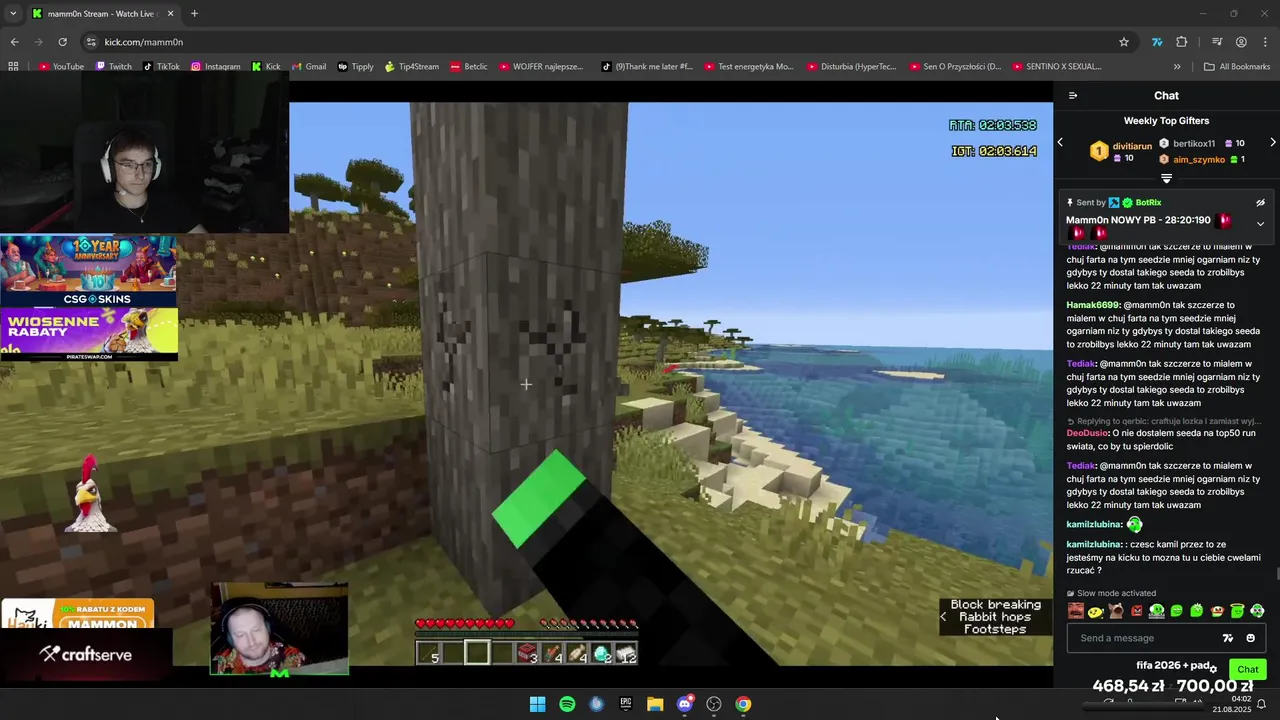This screenshot has width=1280, height=720.
Task: Open Spotify from the taskbar
Action: (x=567, y=704)
